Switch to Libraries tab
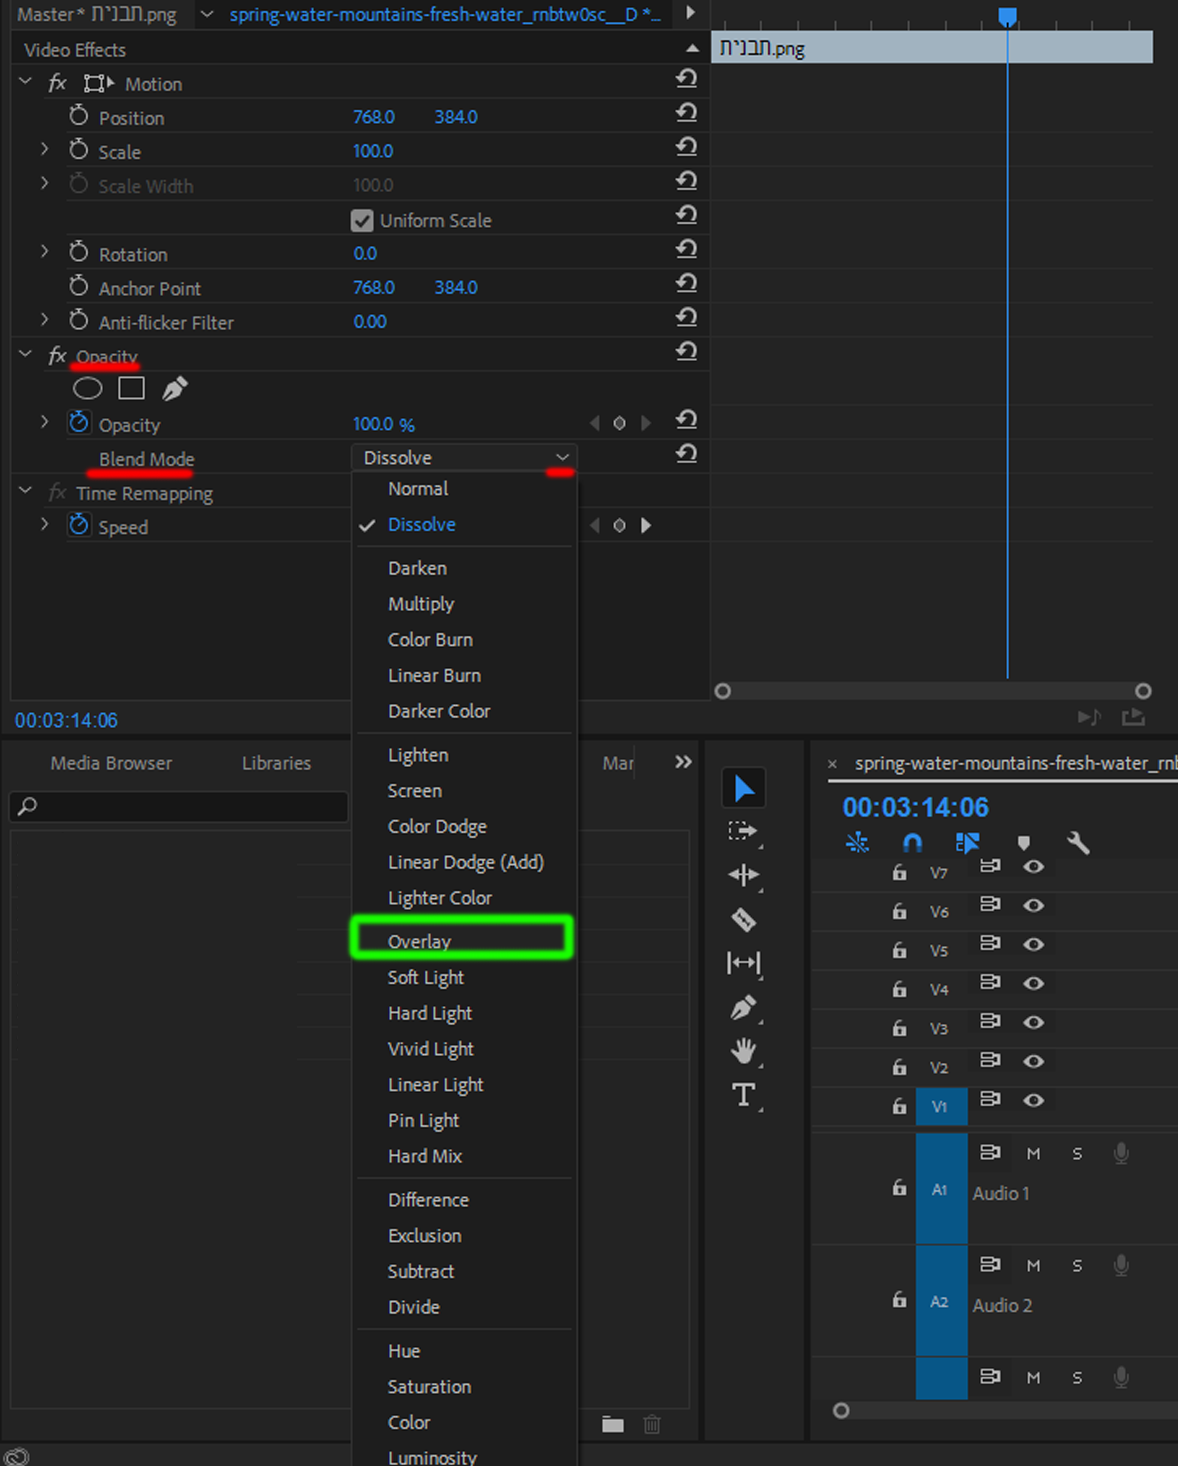This screenshot has height=1466, width=1178. tap(276, 763)
